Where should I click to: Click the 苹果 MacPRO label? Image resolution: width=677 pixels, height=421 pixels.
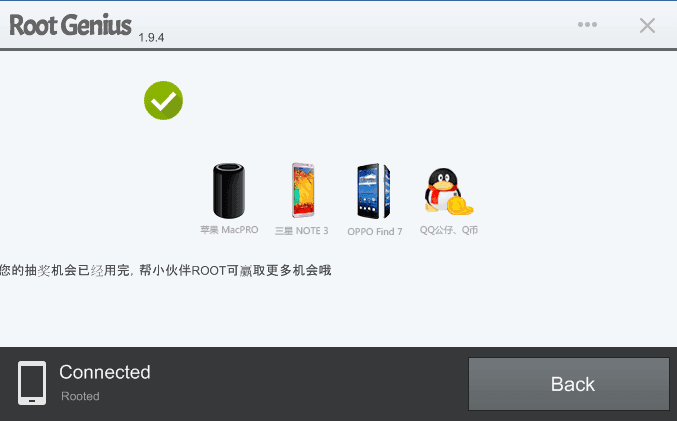click(x=229, y=230)
